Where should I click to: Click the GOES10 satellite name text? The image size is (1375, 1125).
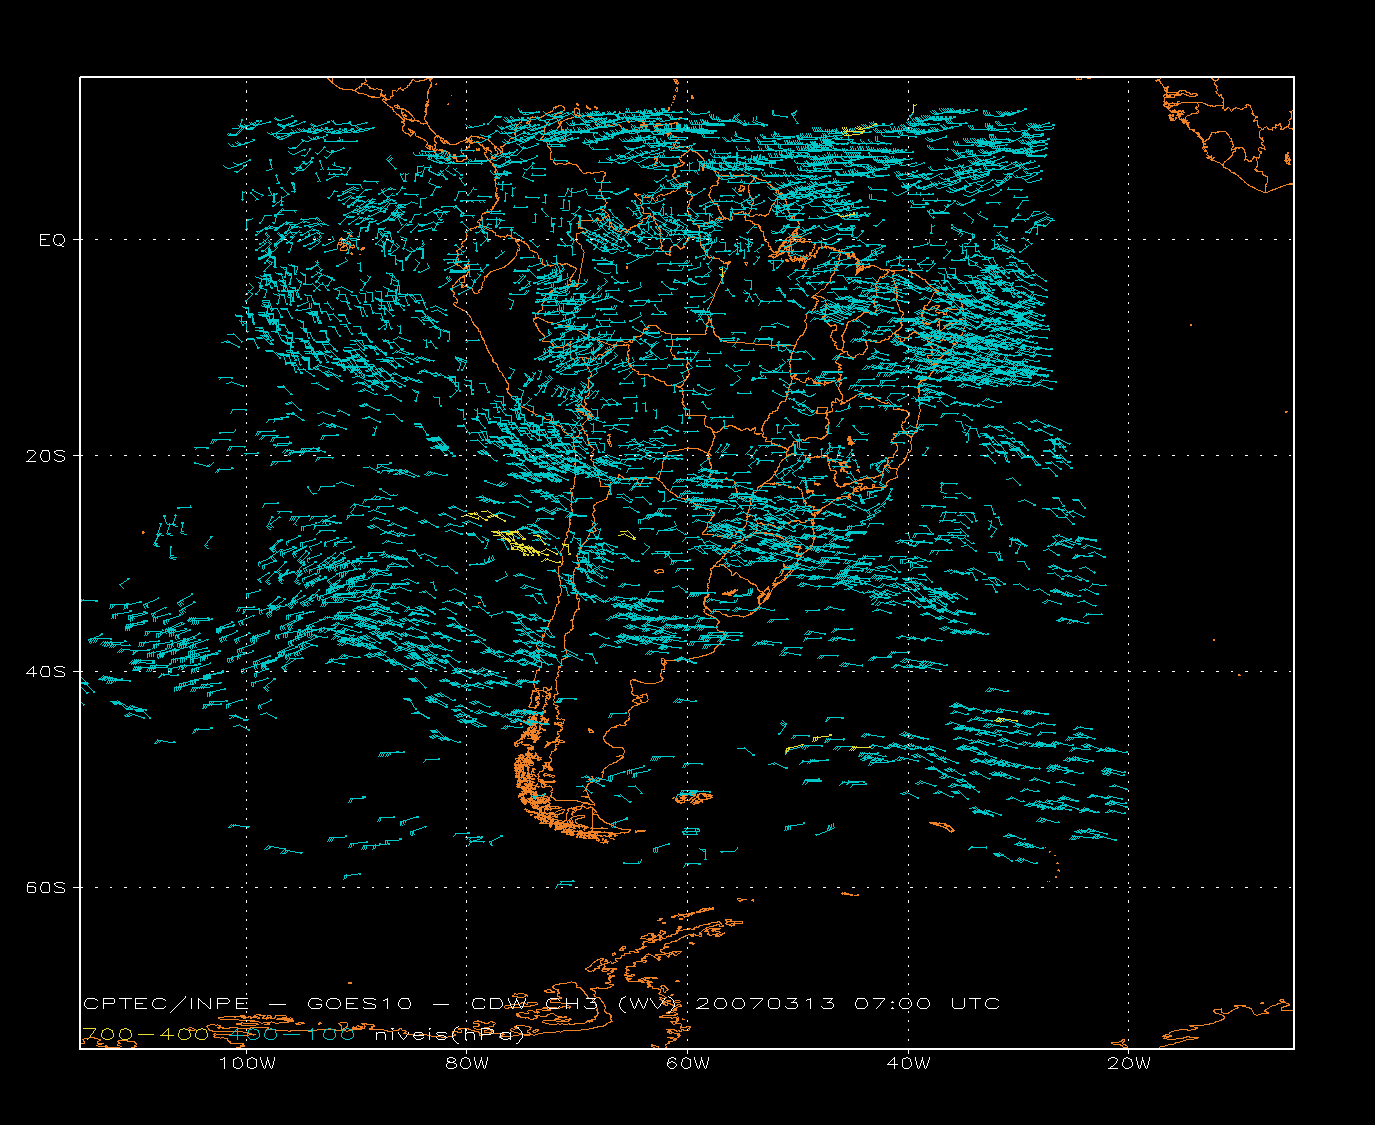click(361, 1003)
